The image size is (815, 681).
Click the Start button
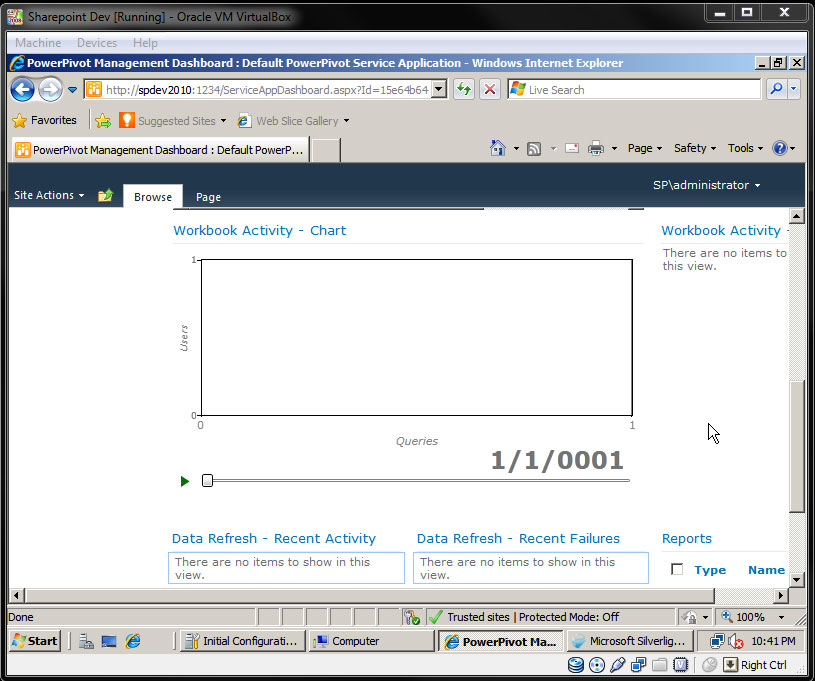coord(35,641)
